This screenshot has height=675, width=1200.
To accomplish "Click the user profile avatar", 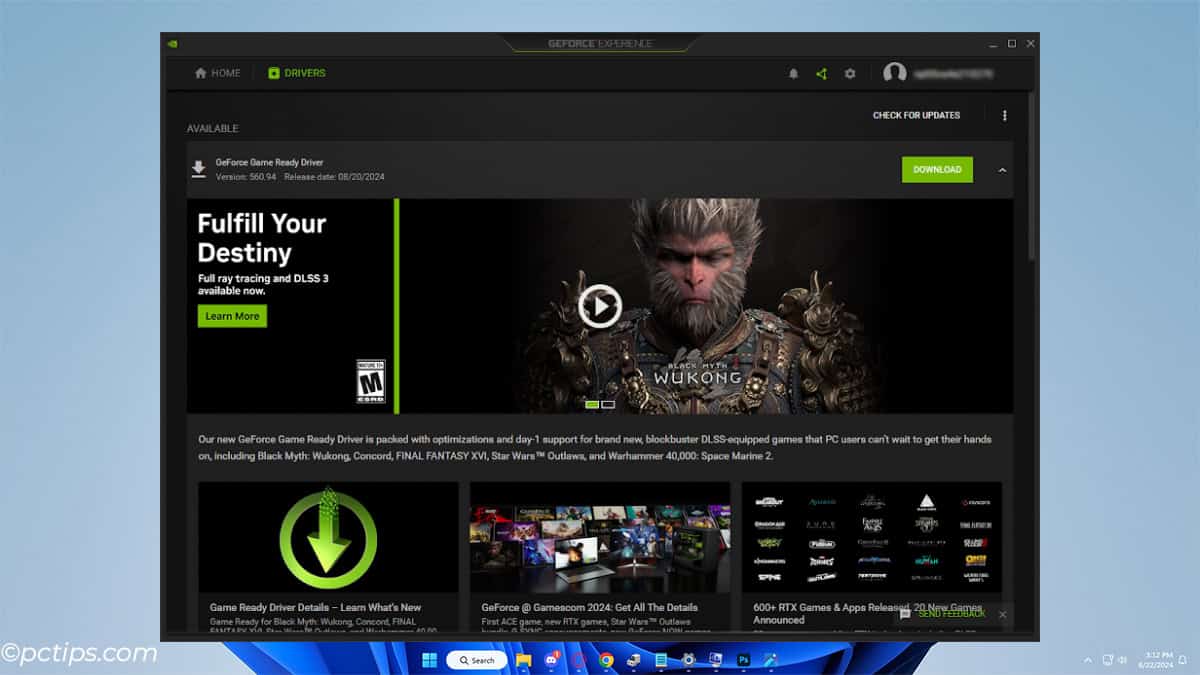I will tap(896, 73).
